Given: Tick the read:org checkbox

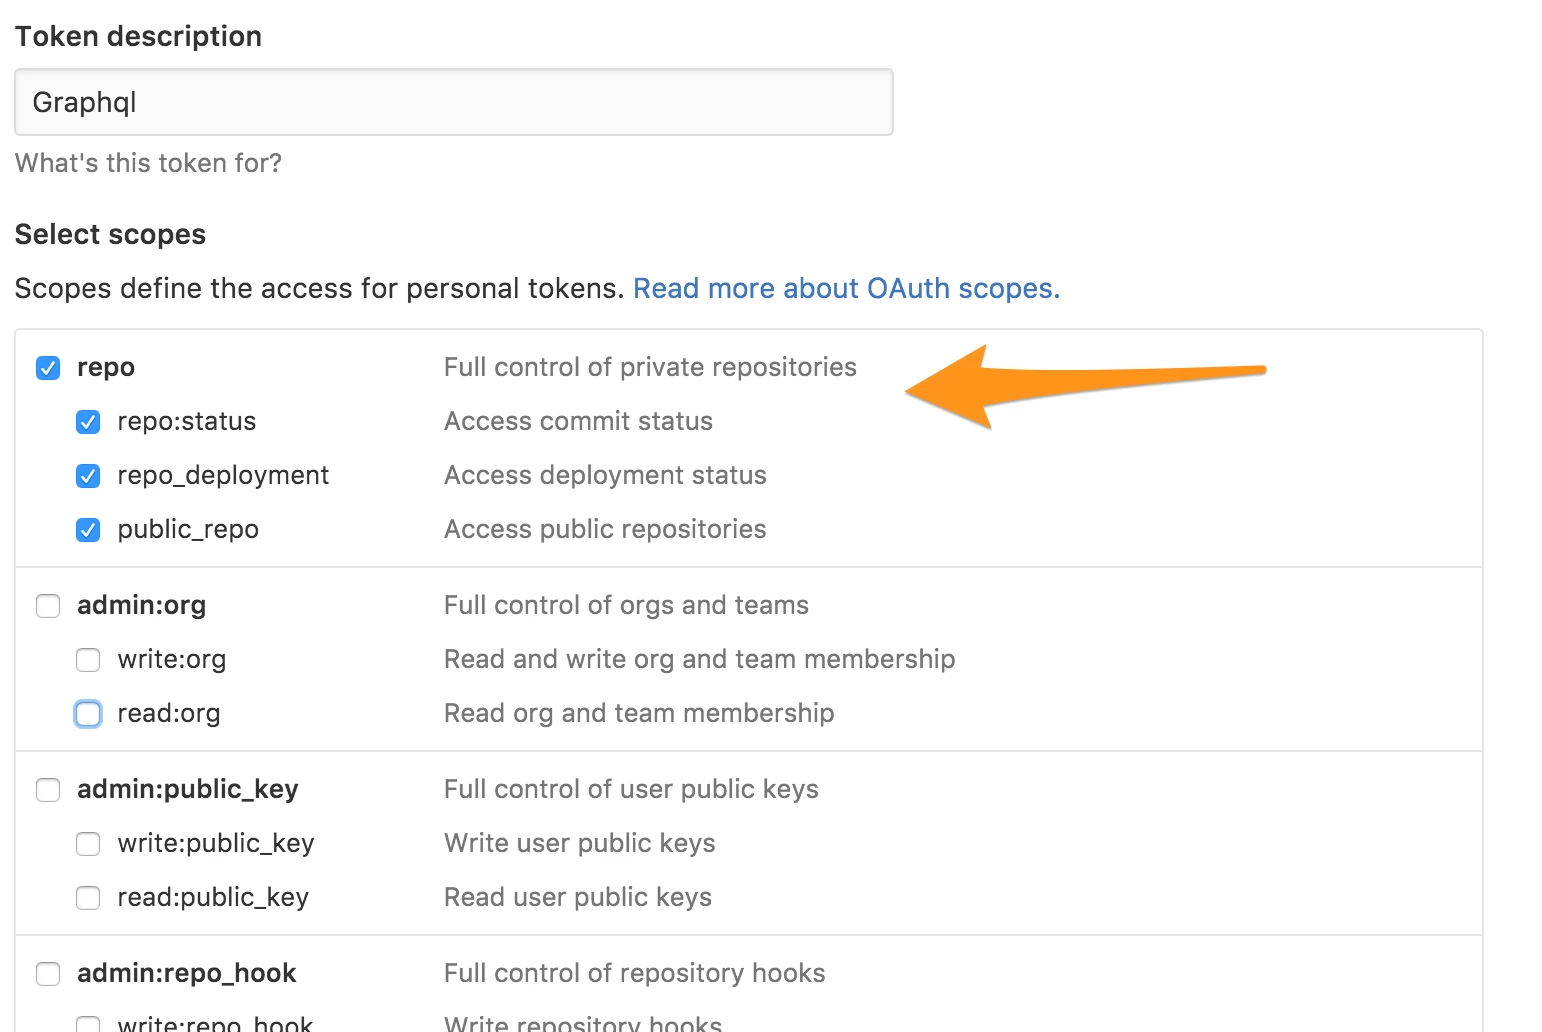Looking at the screenshot, I should pos(88,714).
